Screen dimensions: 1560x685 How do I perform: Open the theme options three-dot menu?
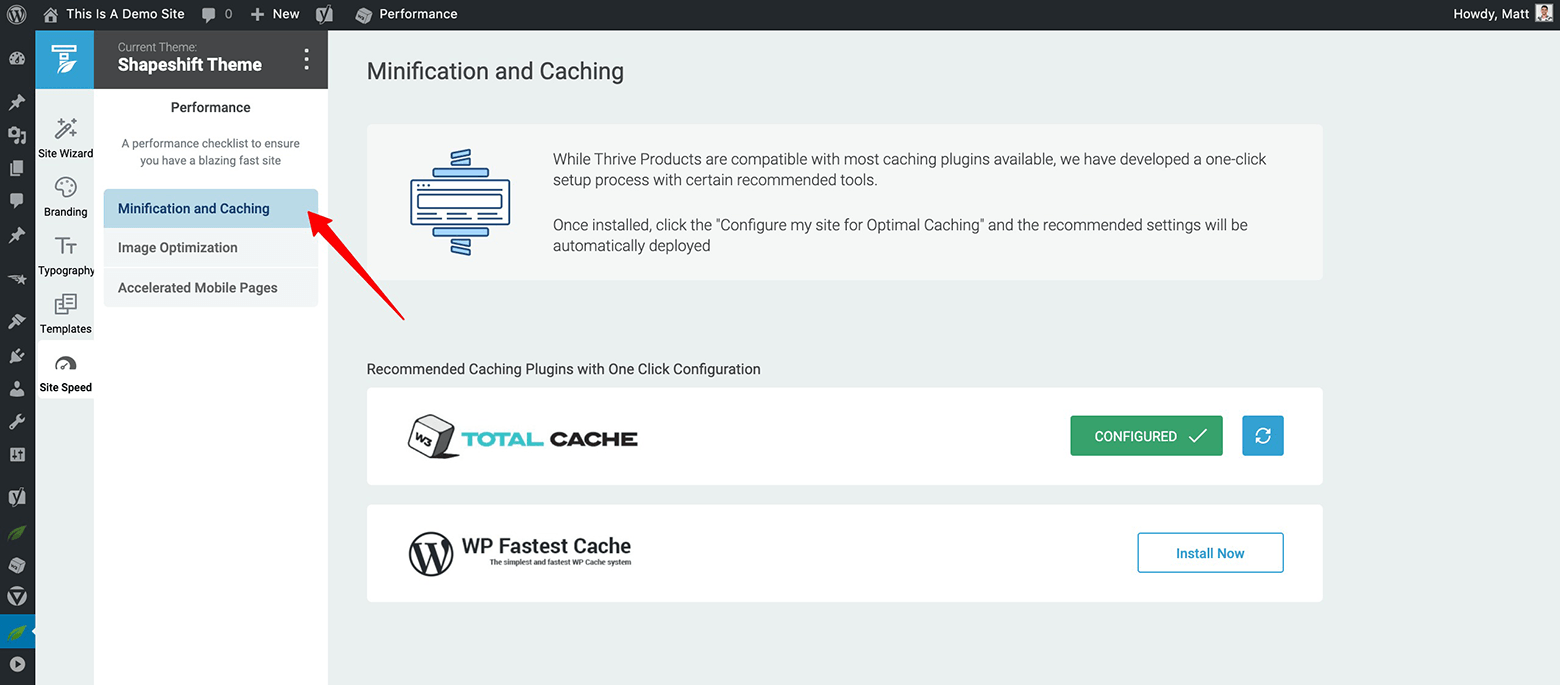point(306,60)
